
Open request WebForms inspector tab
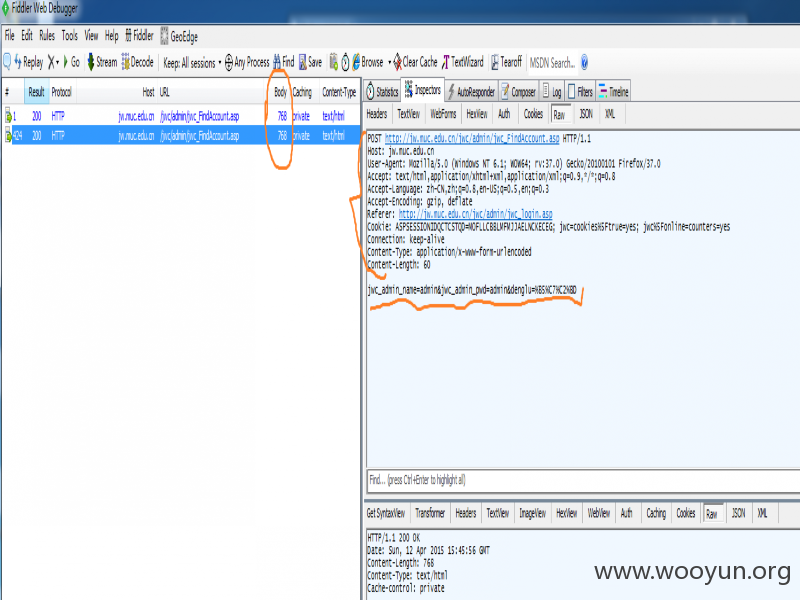pos(443,114)
